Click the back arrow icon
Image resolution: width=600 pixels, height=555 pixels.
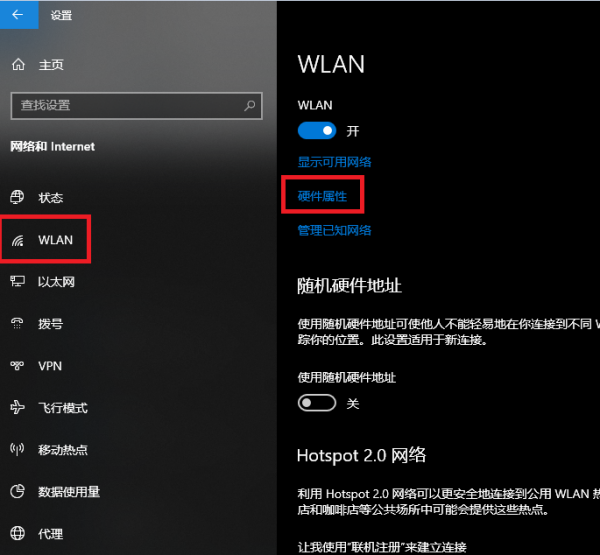18,15
